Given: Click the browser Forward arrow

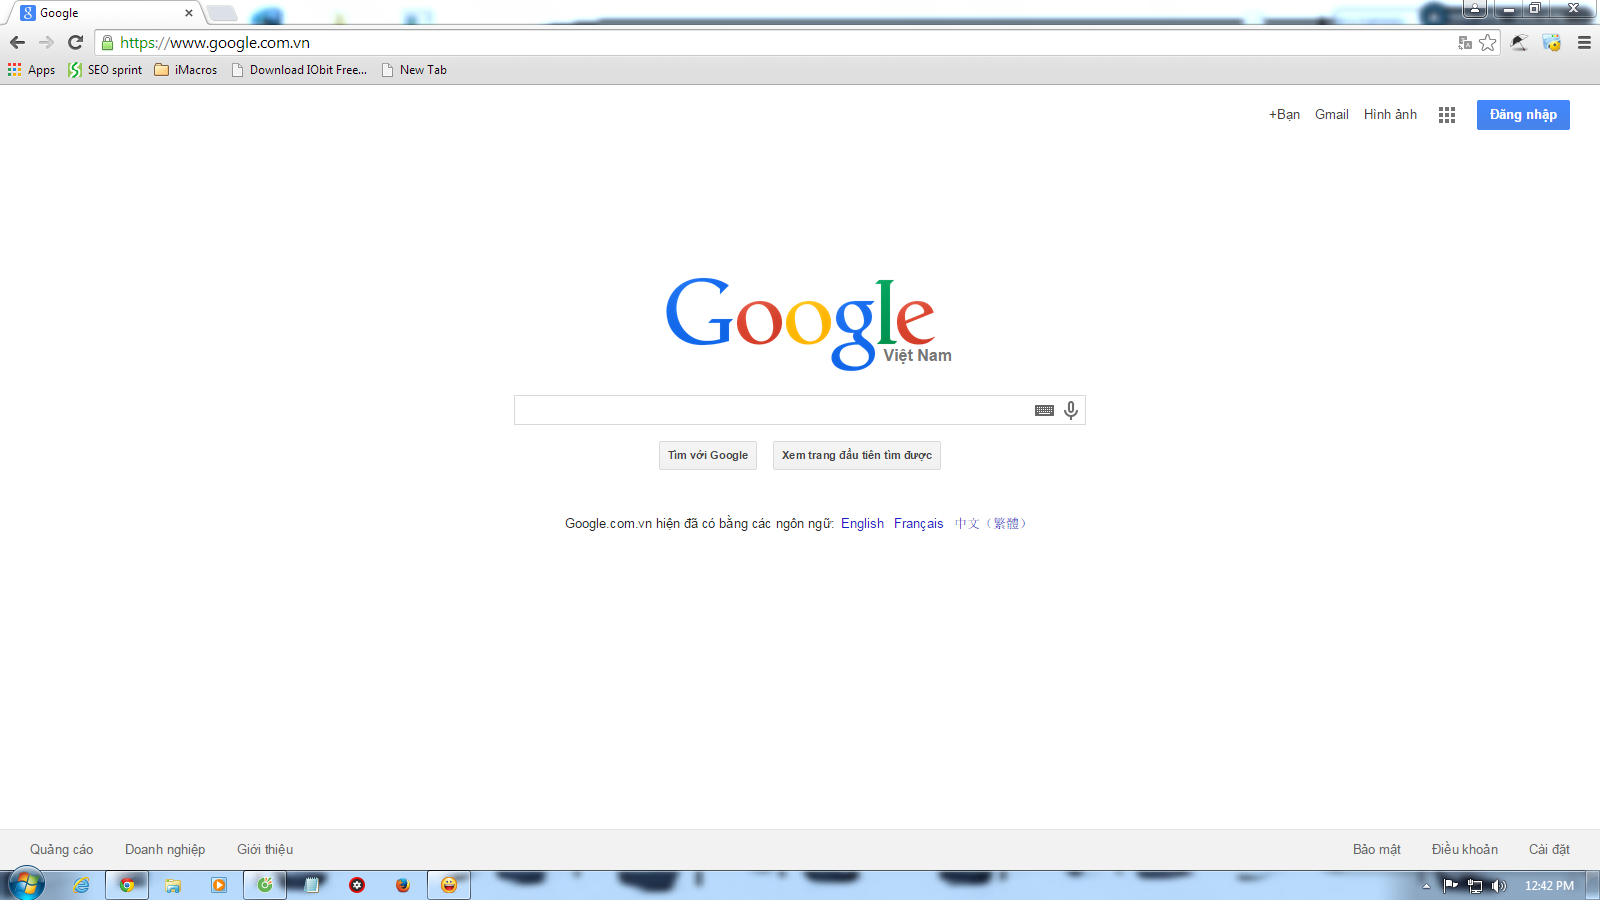Looking at the screenshot, I should tap(46, 43).
